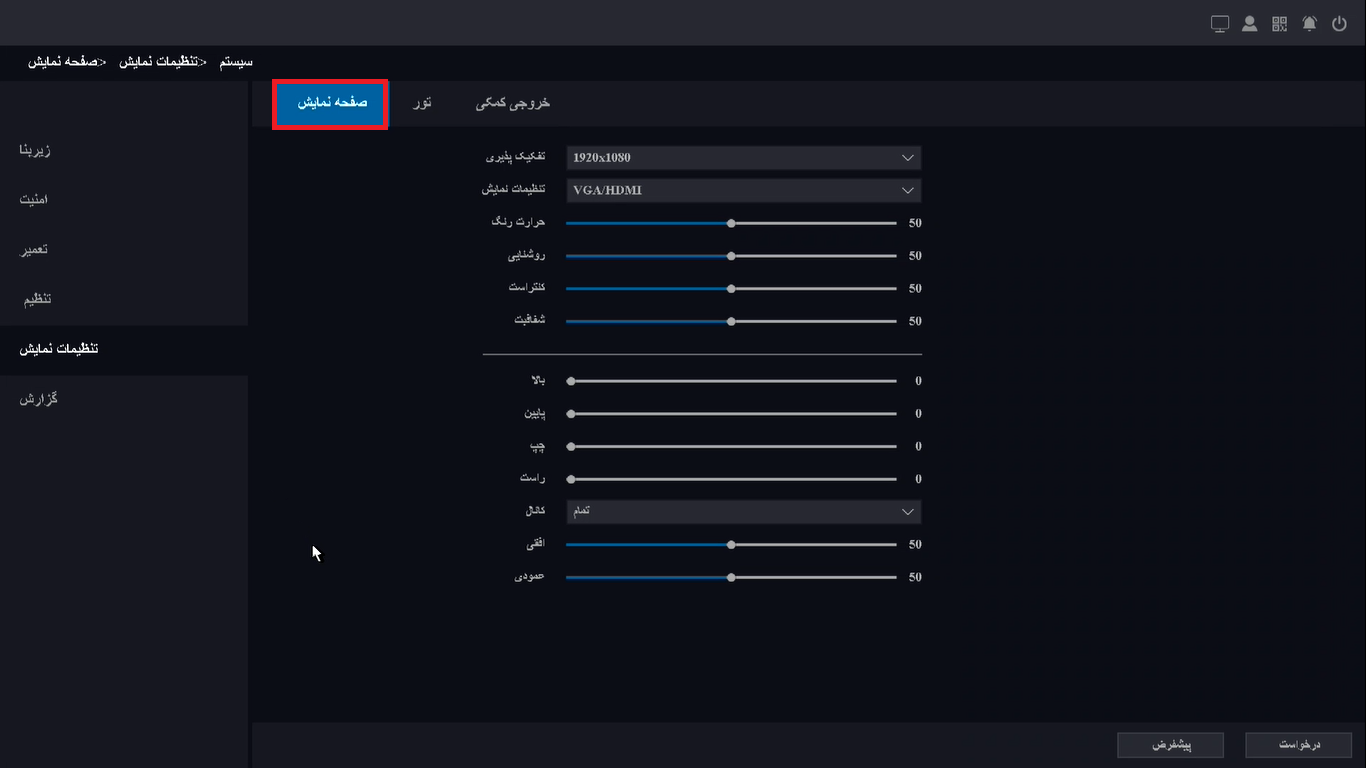Click the چپ margin slider handle

coord(571,446)
